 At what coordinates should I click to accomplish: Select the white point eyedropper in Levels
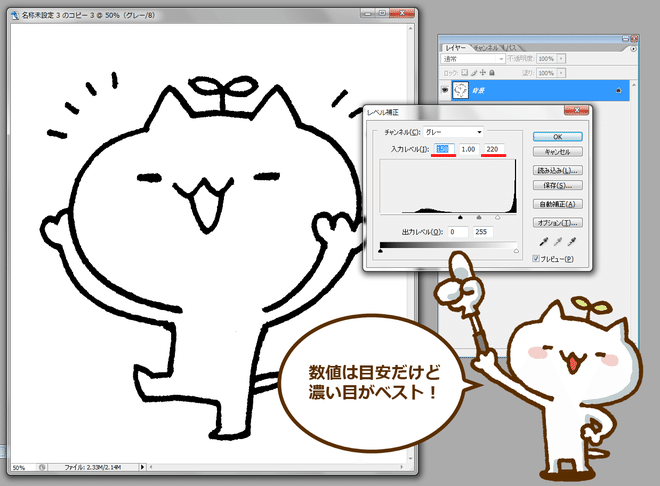pos(572,242)
